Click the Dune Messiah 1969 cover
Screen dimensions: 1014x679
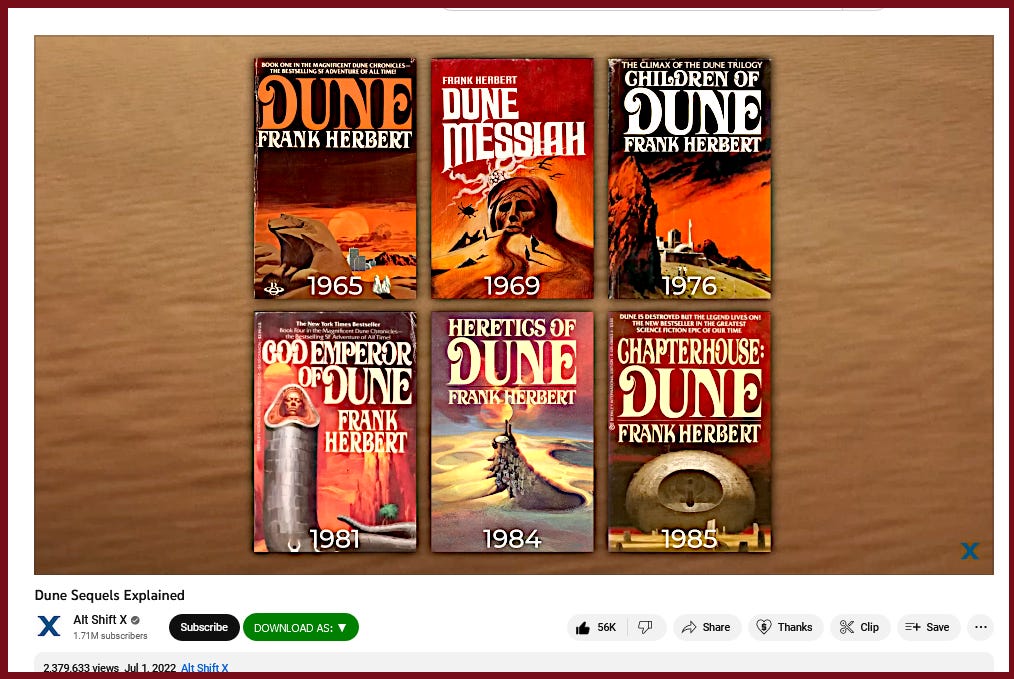tap(512, 178)
